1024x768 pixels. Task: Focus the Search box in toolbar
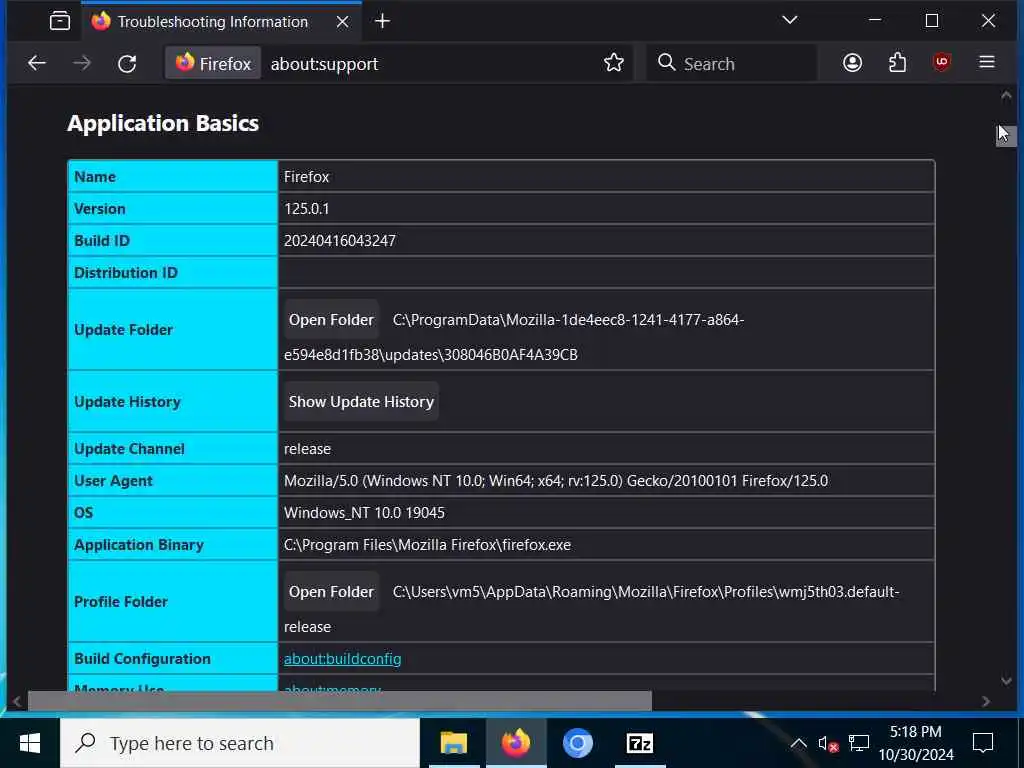pos(731,63)
